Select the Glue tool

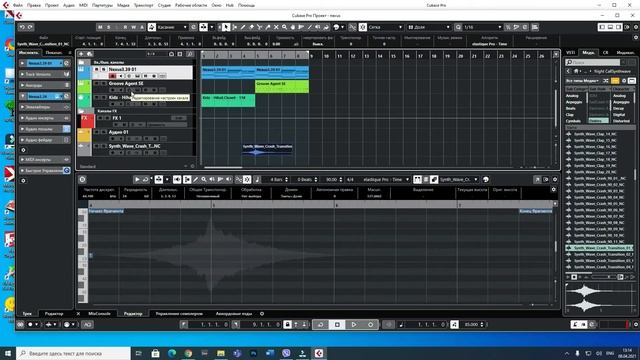268,27
